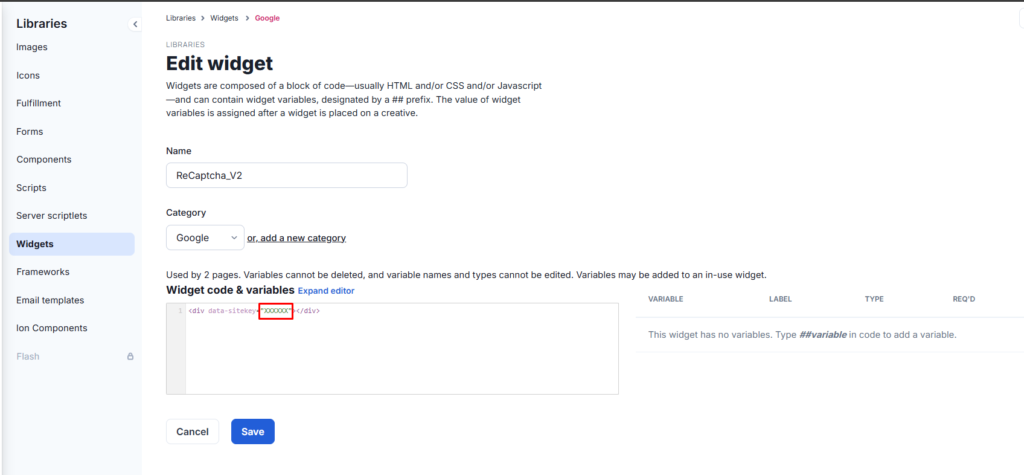Navigate to Components library
The image size is (1024, 475).
(72, 159)
